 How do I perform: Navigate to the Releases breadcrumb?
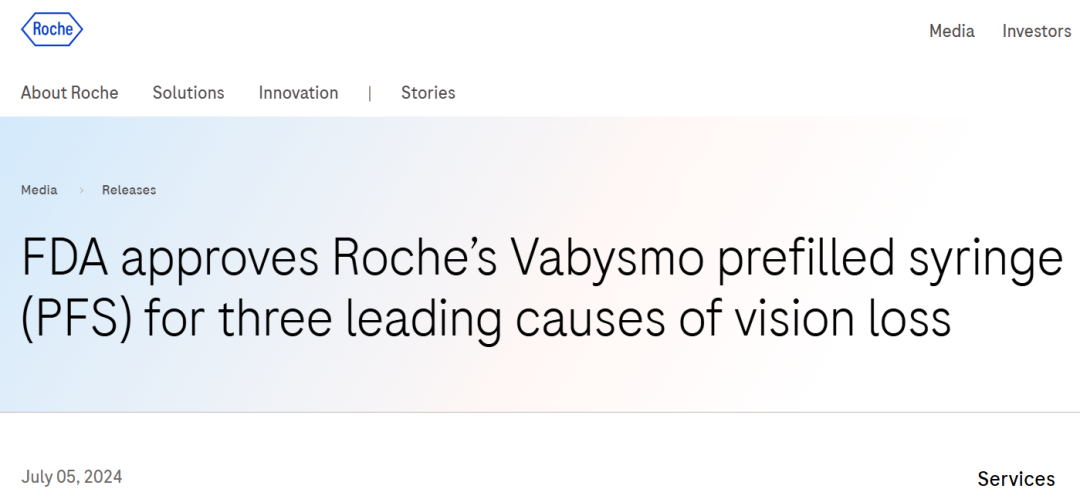(129, 190)
